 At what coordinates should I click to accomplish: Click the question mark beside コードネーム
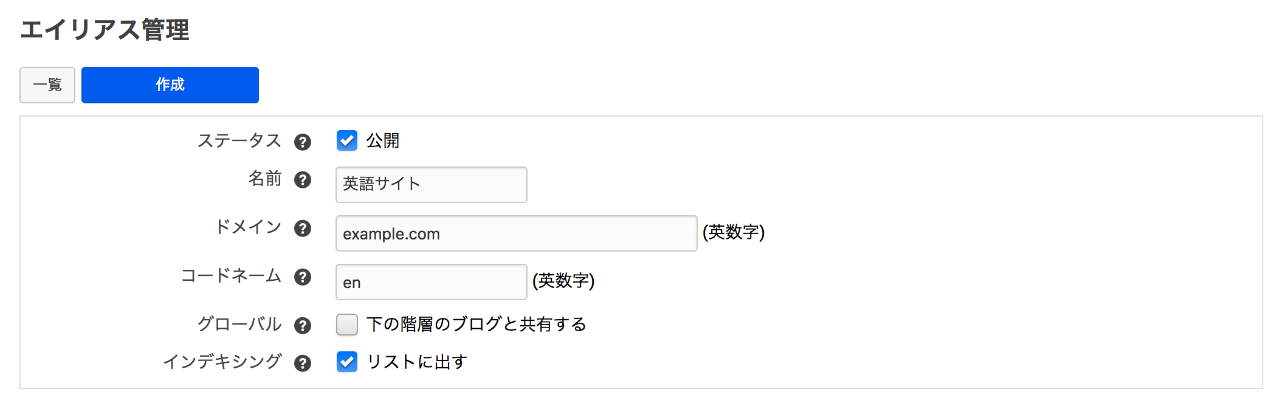pyautogui.click(x=303, y=278)
